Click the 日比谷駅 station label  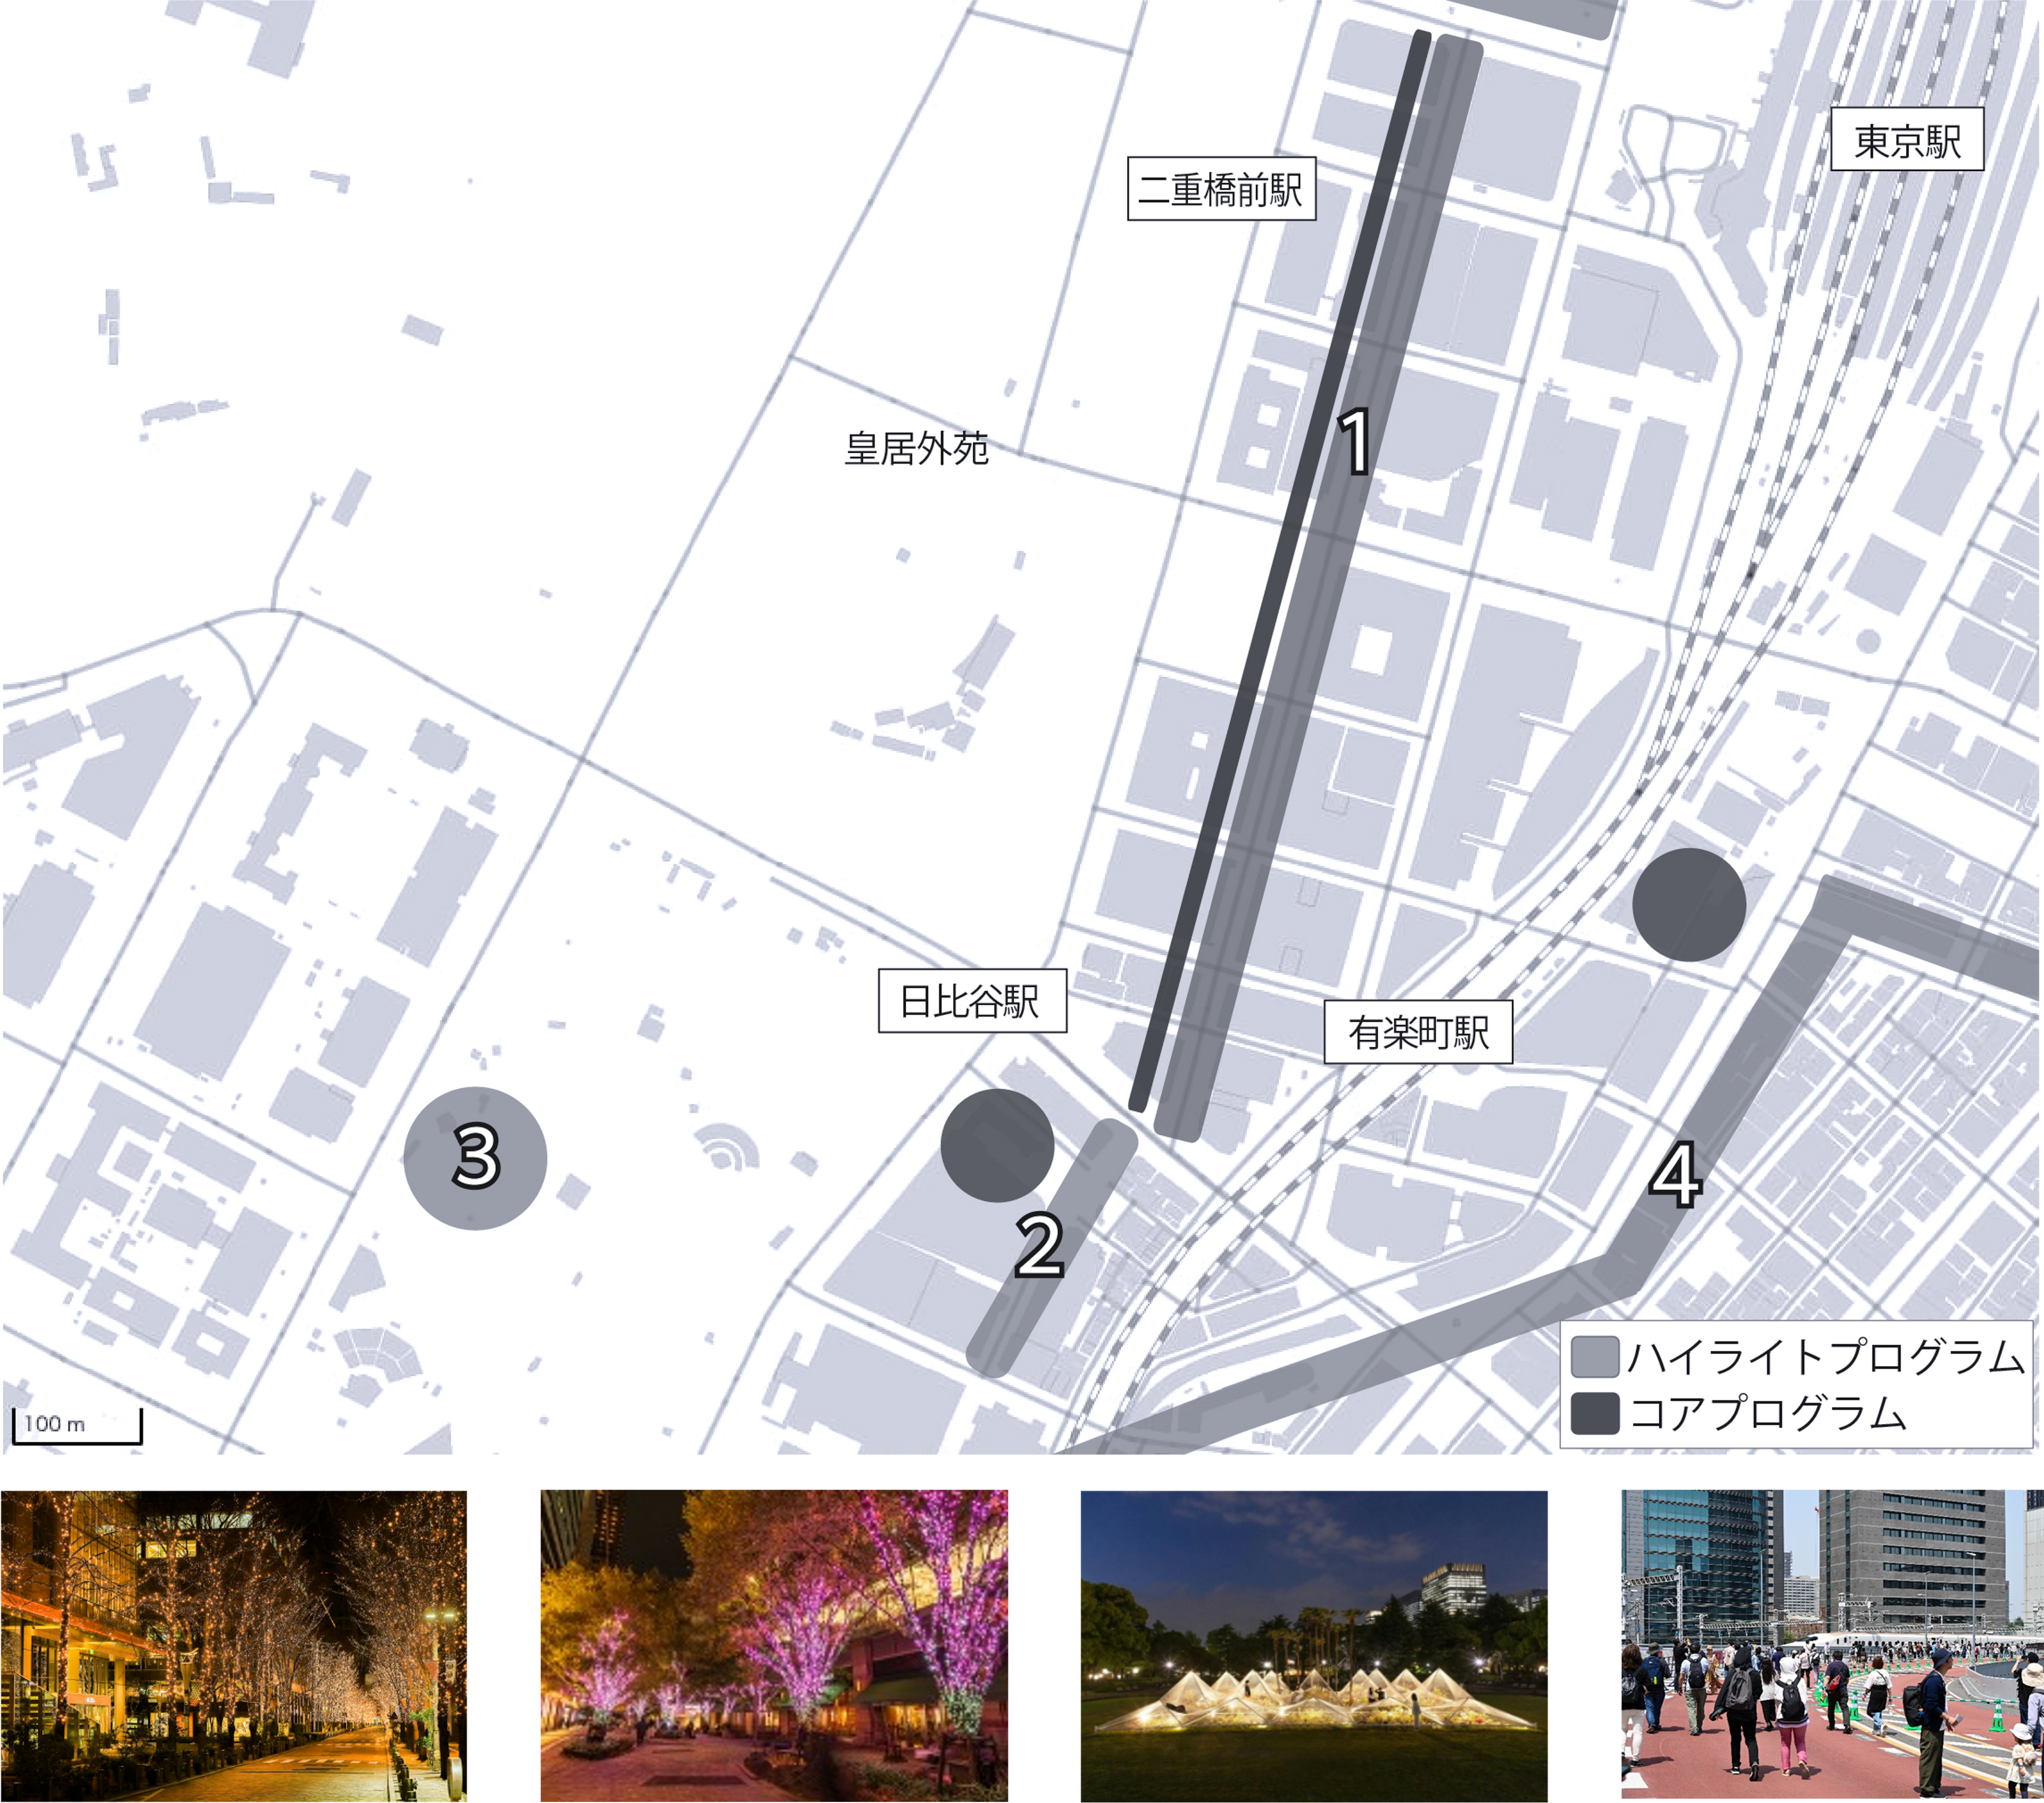pos(972,1001)
